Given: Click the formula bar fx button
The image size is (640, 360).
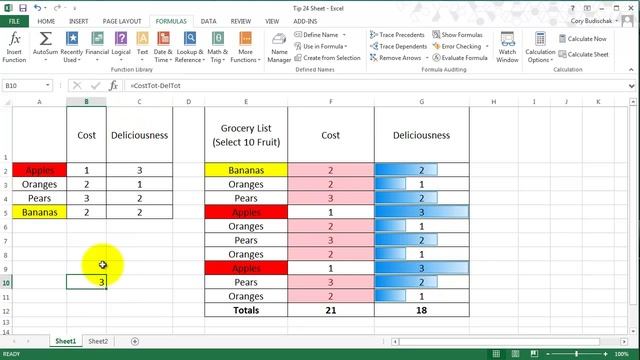Looking at the screenshot, I should coord(113,85).
